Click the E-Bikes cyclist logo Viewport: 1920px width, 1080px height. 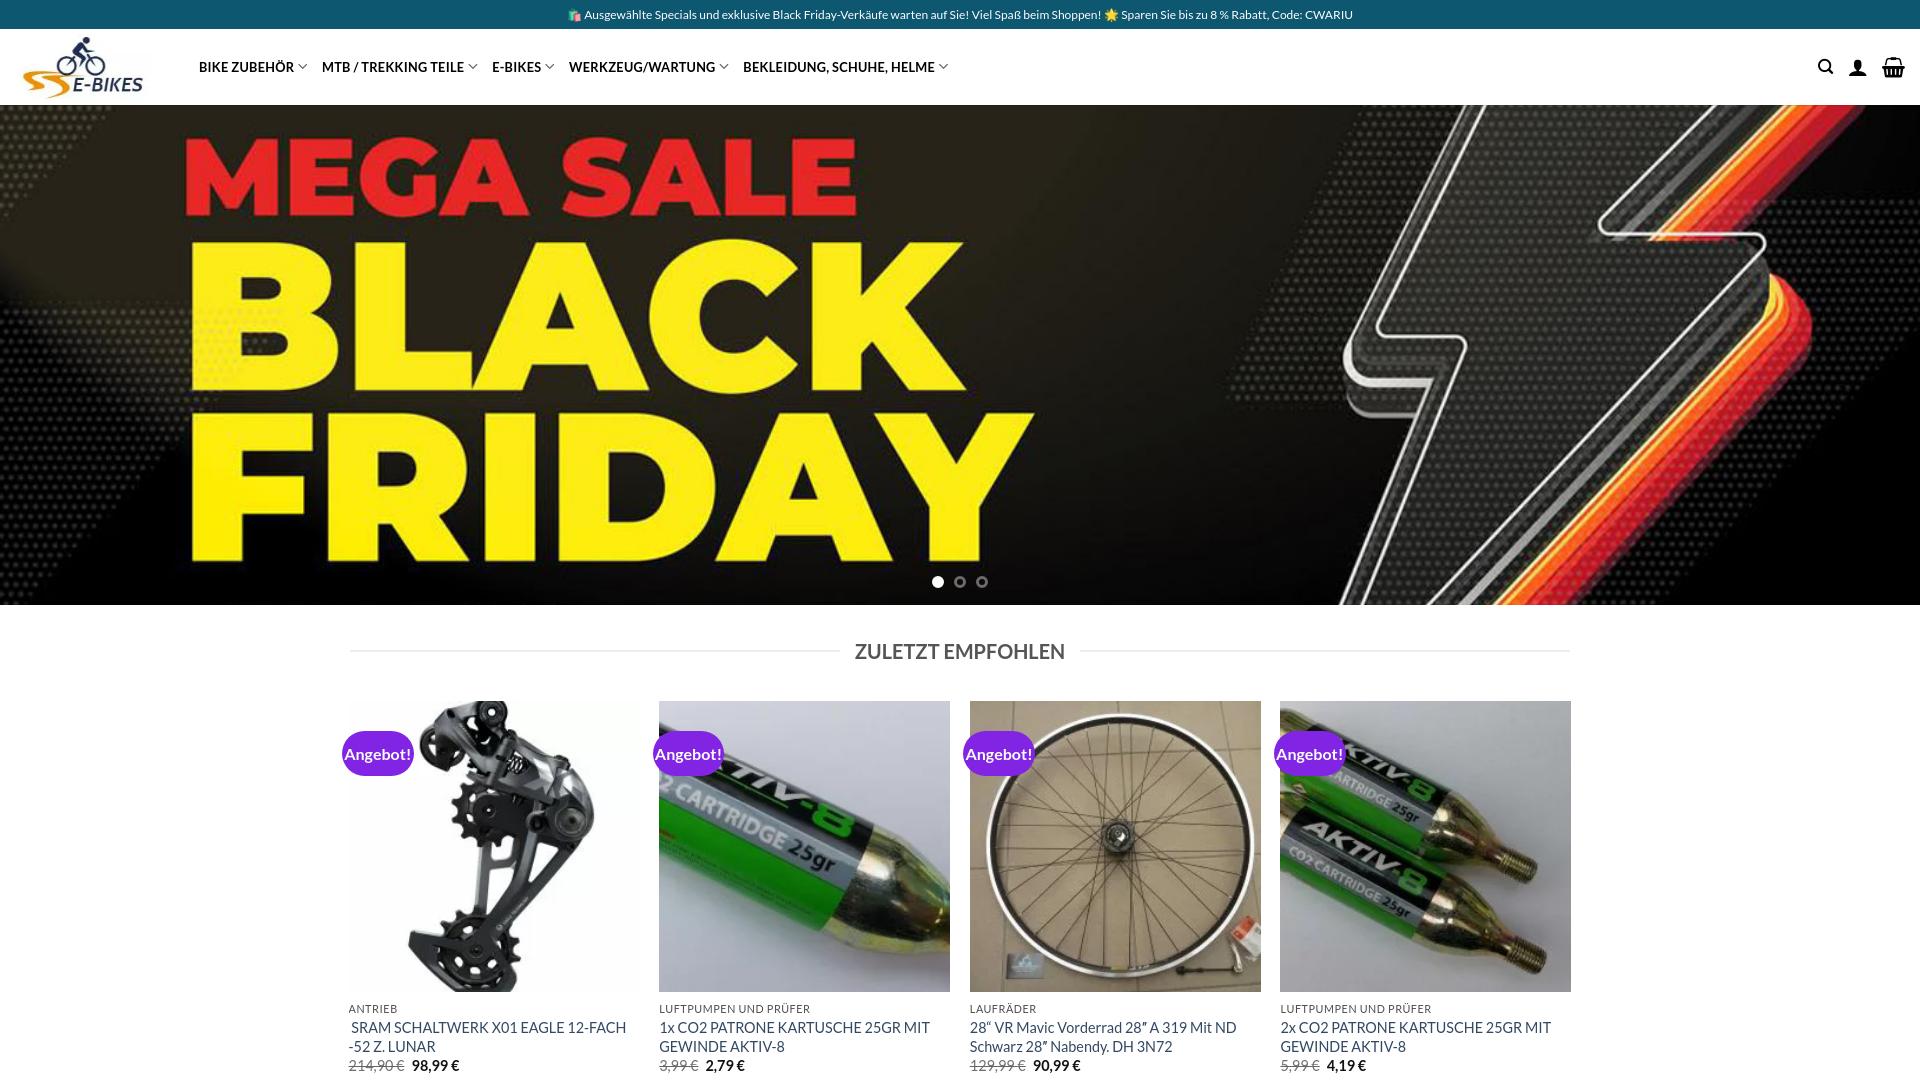(x=83, y=67)
